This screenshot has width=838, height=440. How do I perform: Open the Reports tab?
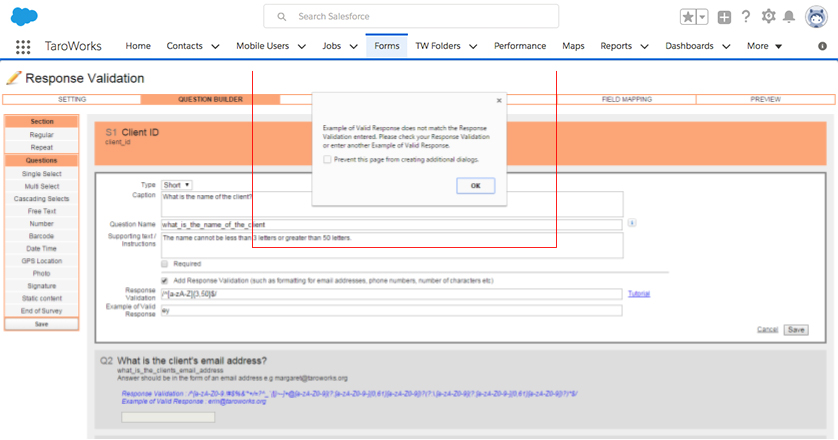pyautogui.click(x=616, y=46)
